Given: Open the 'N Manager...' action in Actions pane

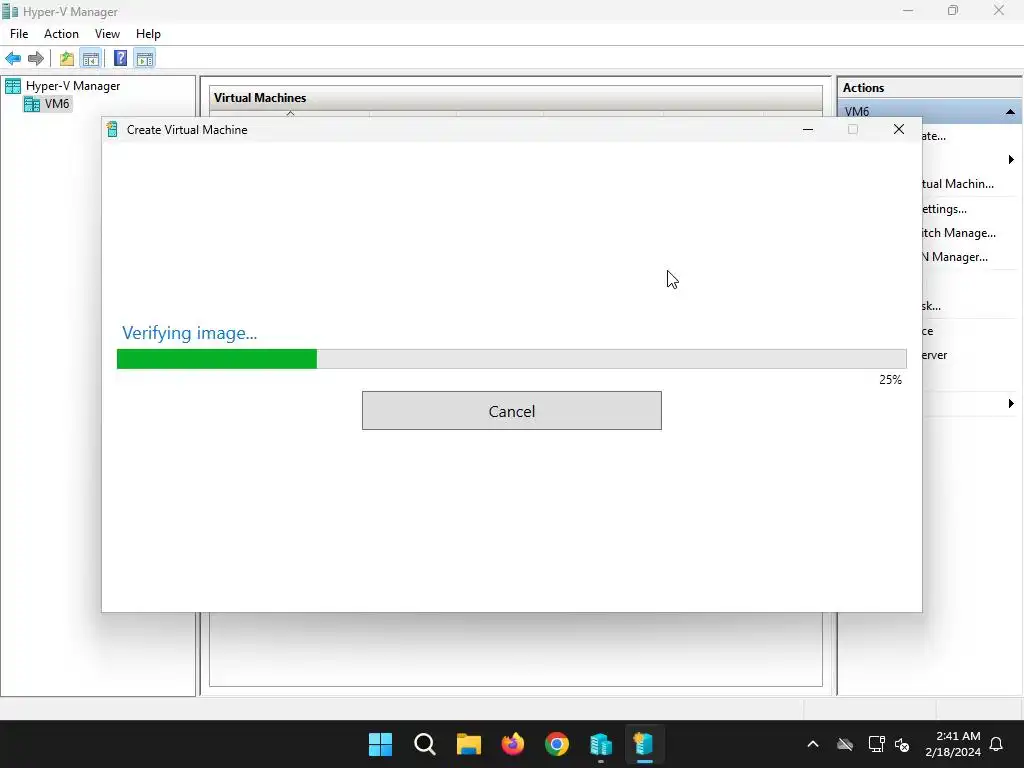Looking at the screenshot, I should [x=955, y=257].
